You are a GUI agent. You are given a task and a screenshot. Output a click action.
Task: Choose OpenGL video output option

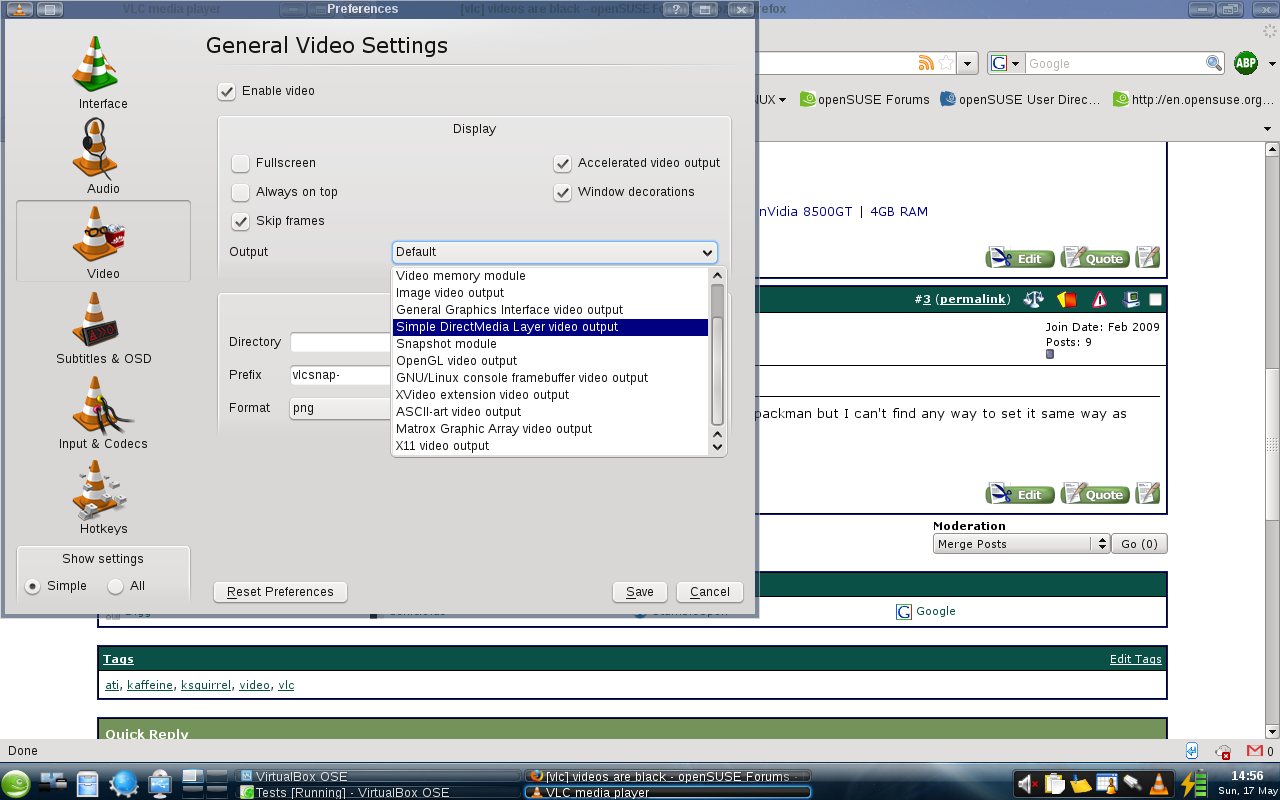[550, 361]
